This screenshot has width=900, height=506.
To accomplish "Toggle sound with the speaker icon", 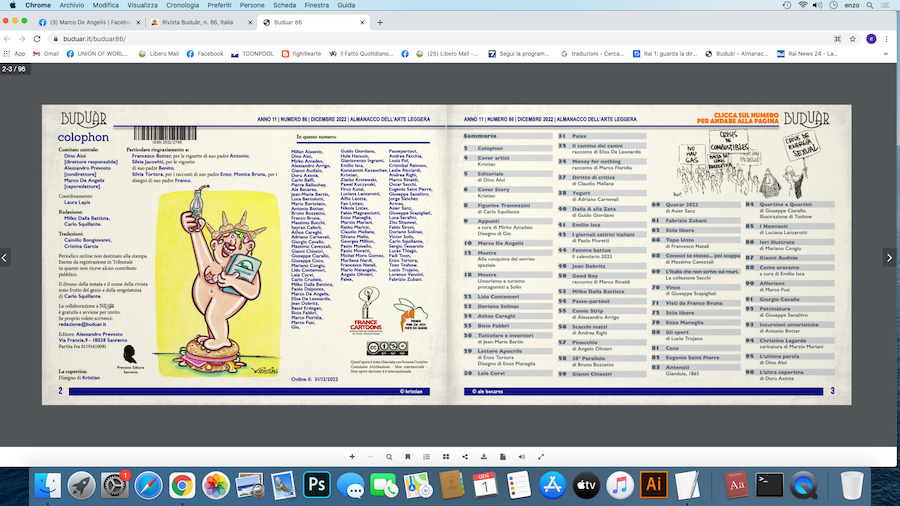I will tap(522, 457).
